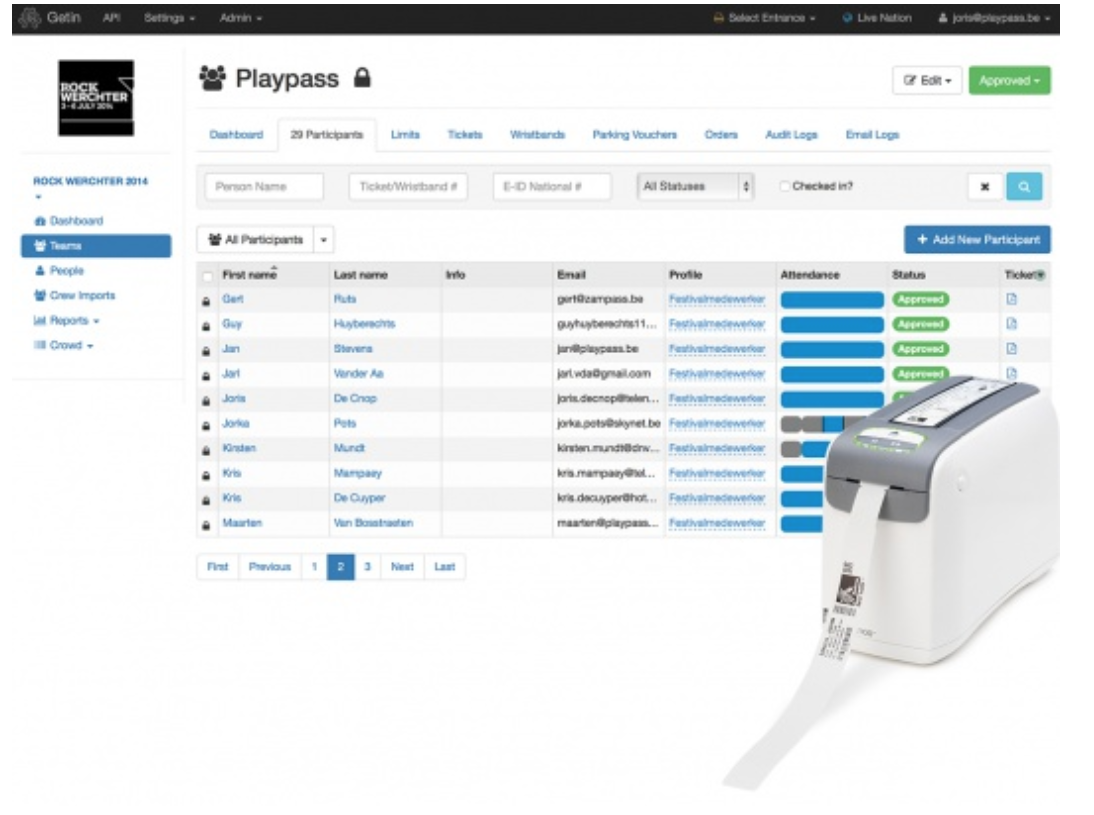This screenshot has width=1094, height=815.
Task: Click the Getin logo icon
Action: (x=29, y=17)
